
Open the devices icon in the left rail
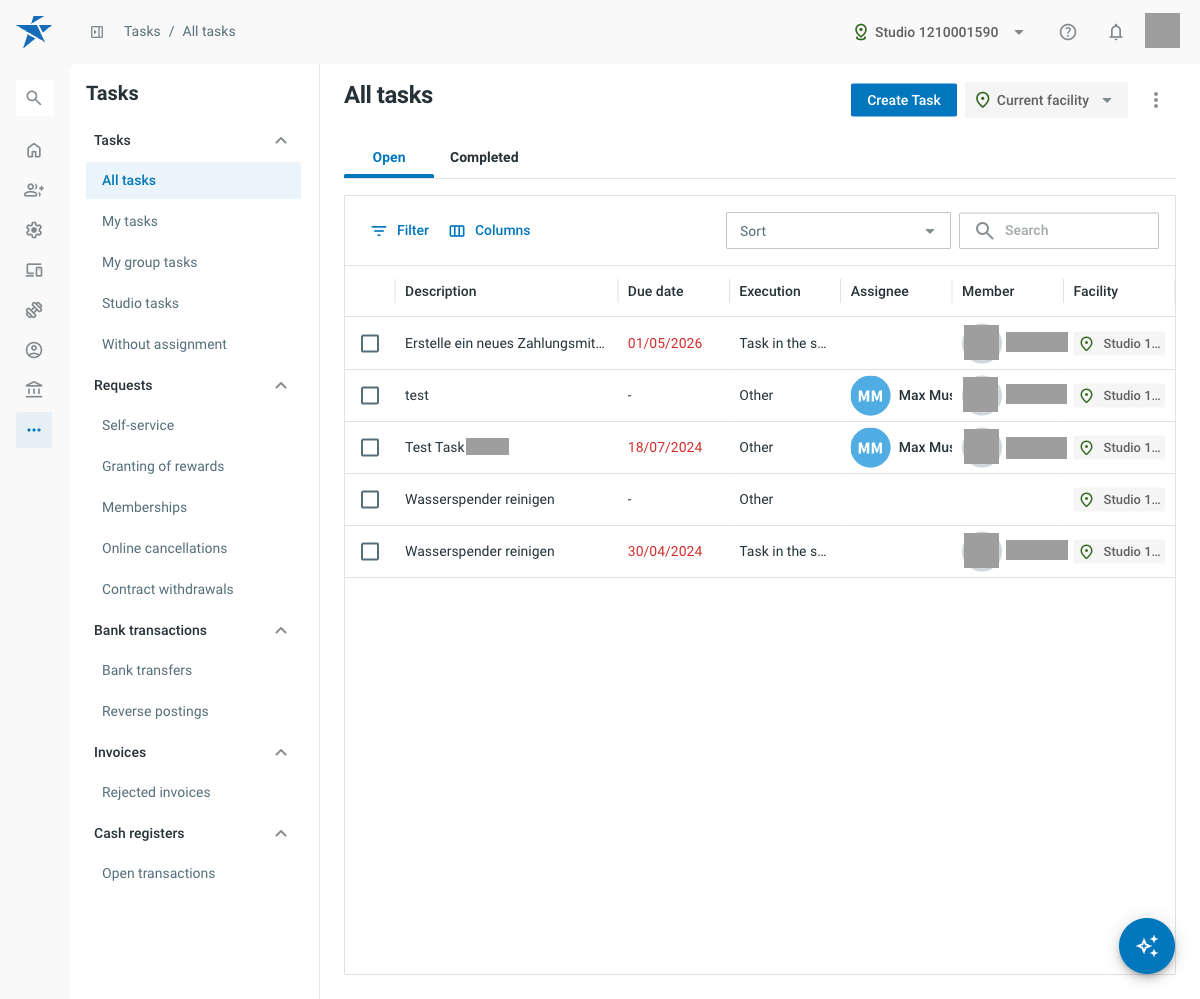pyautogui.click(x=34, y=270)
